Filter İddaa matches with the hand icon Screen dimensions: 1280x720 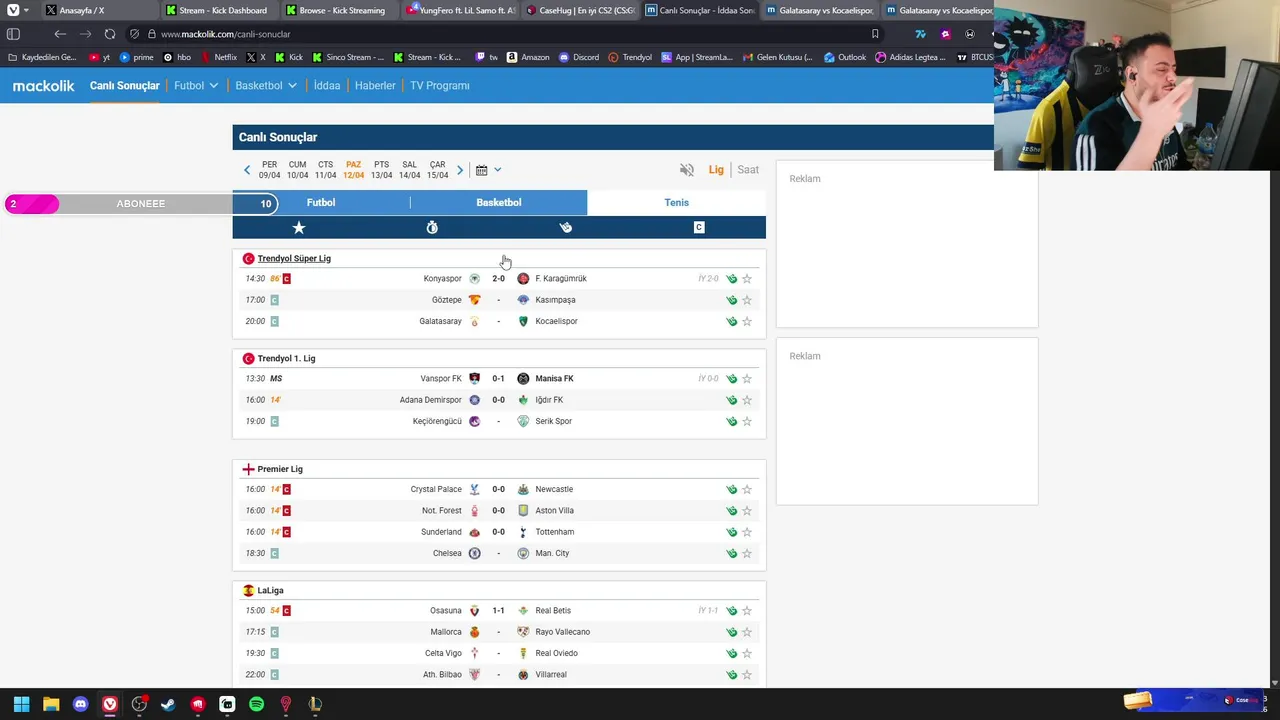pos(565,228)
